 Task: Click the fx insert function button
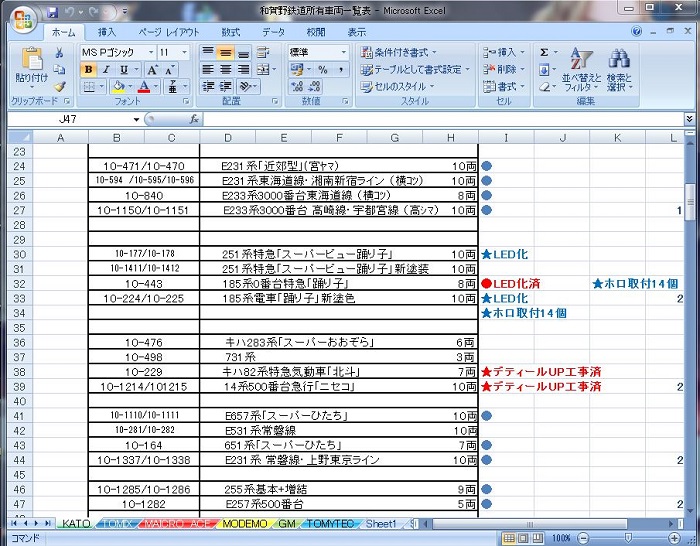pos(194,119)
